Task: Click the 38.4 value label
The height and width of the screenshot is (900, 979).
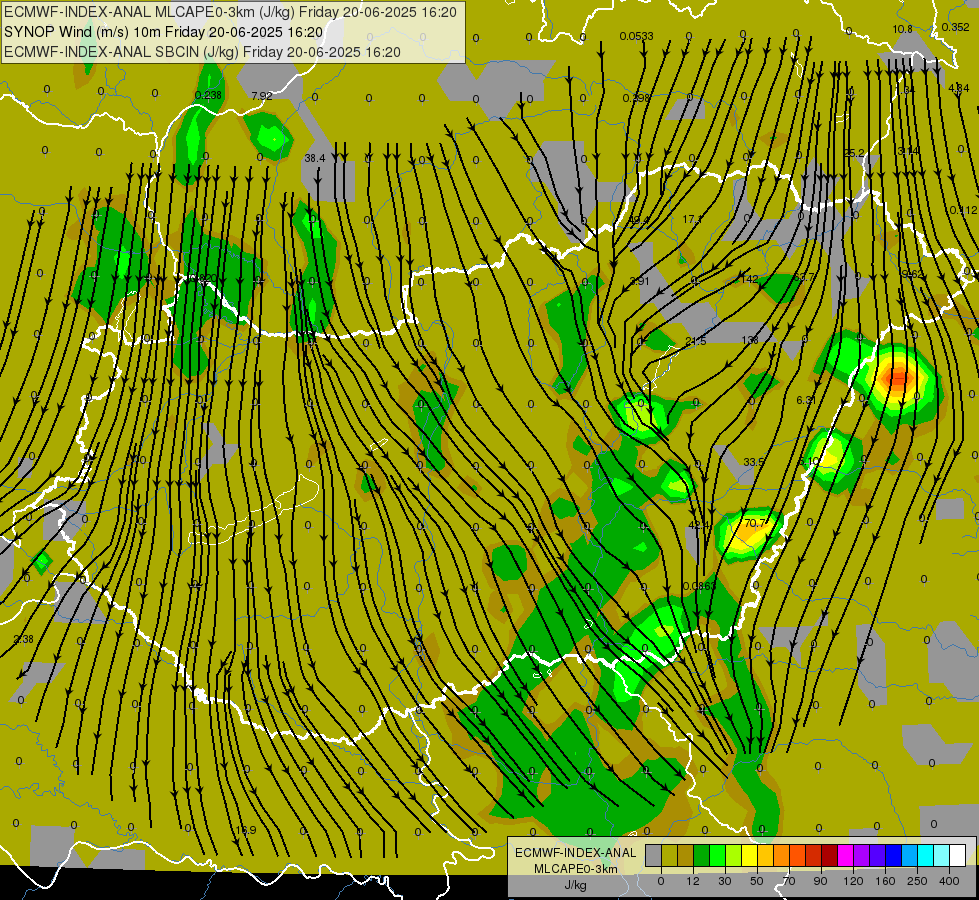Action: 315,159
